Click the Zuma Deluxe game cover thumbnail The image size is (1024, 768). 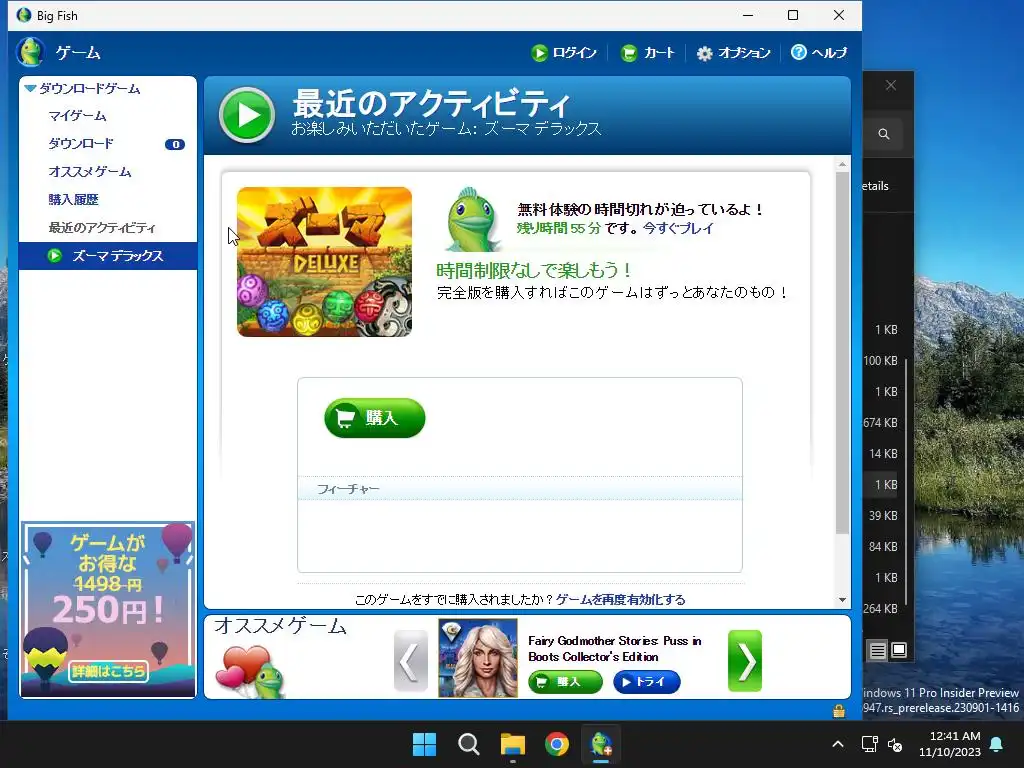click(325, 262)
